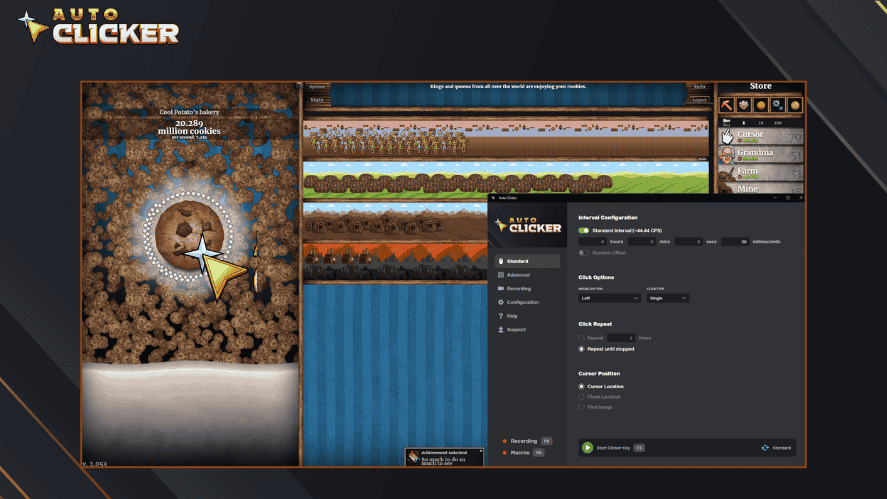Click the blue refresh Standard mode icon
The height and width of the screenshot is (499, 887).
[765, 448]
